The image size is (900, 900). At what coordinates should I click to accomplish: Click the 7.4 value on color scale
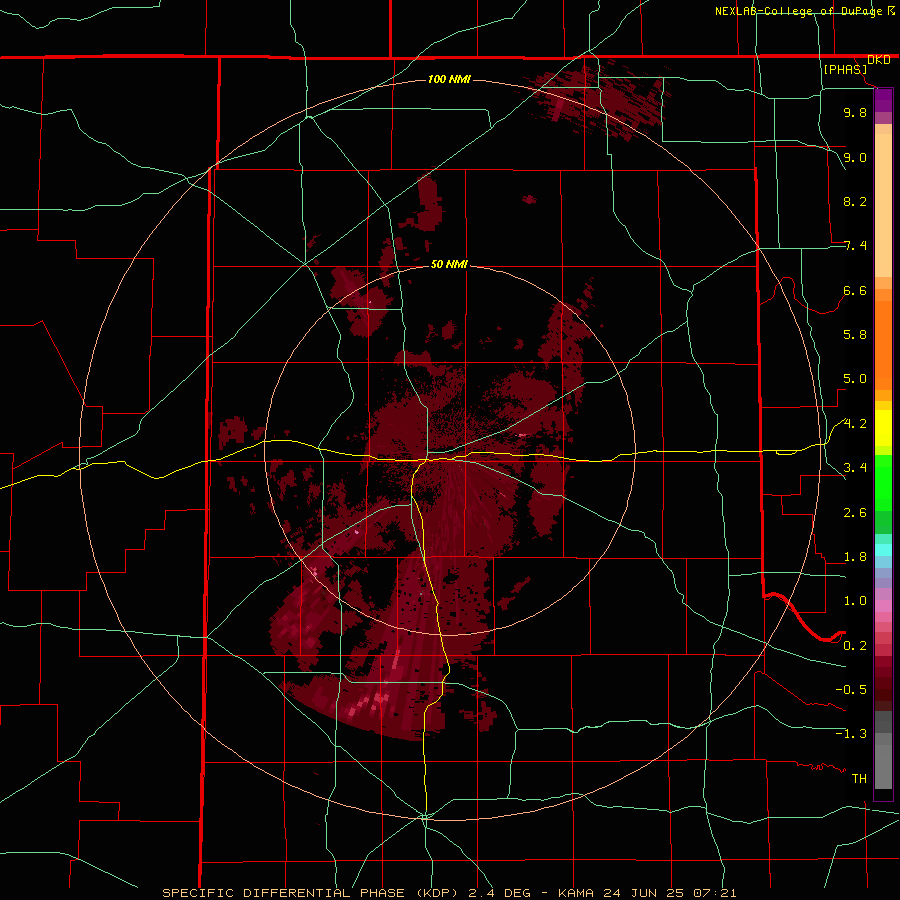pos(855,246)
